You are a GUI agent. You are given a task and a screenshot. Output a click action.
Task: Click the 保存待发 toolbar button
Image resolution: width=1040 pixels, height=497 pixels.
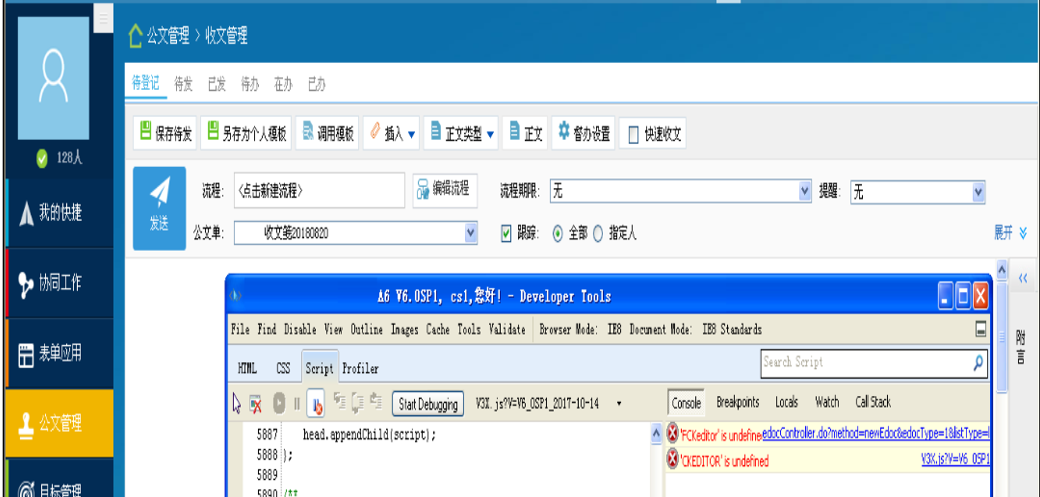pos(165,133)
